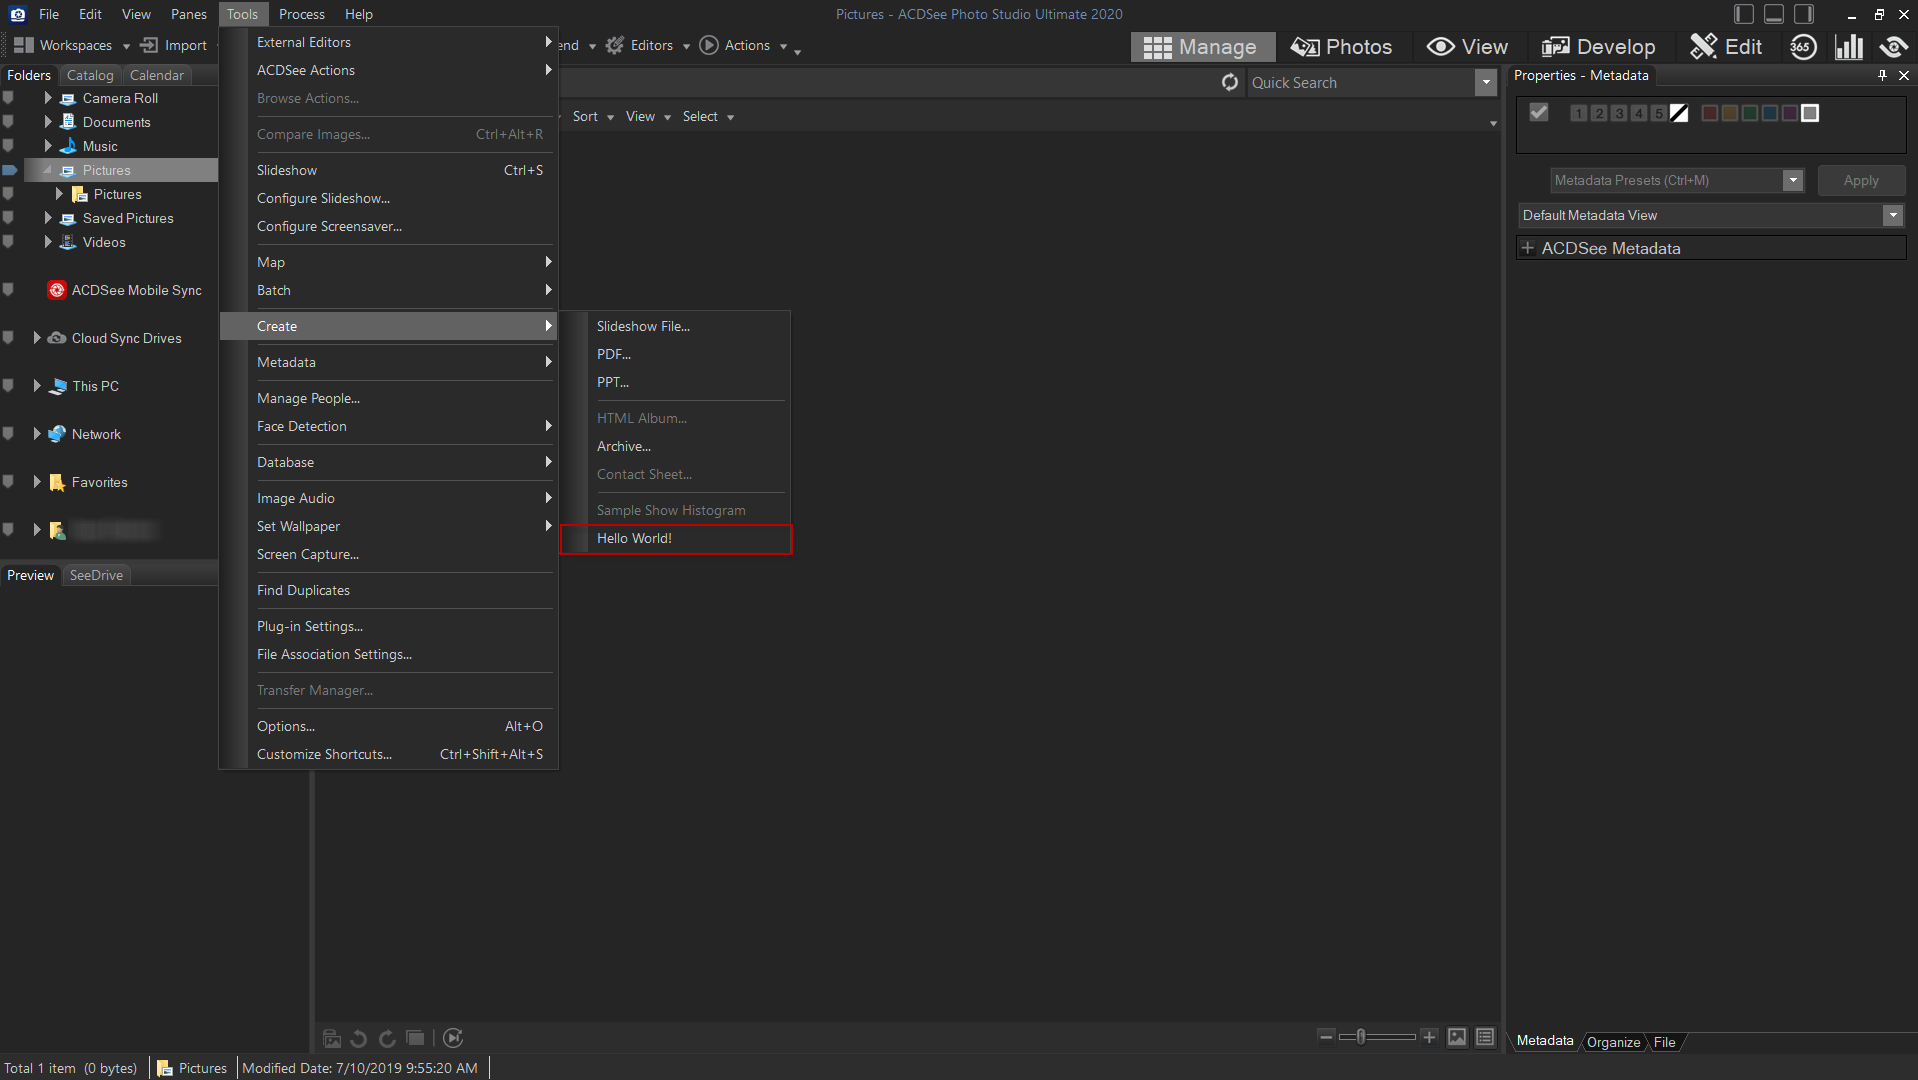This screenshot has height=1080, width=1918.
Task: Click the zoom out minus button
Action: [1326, 1037]
